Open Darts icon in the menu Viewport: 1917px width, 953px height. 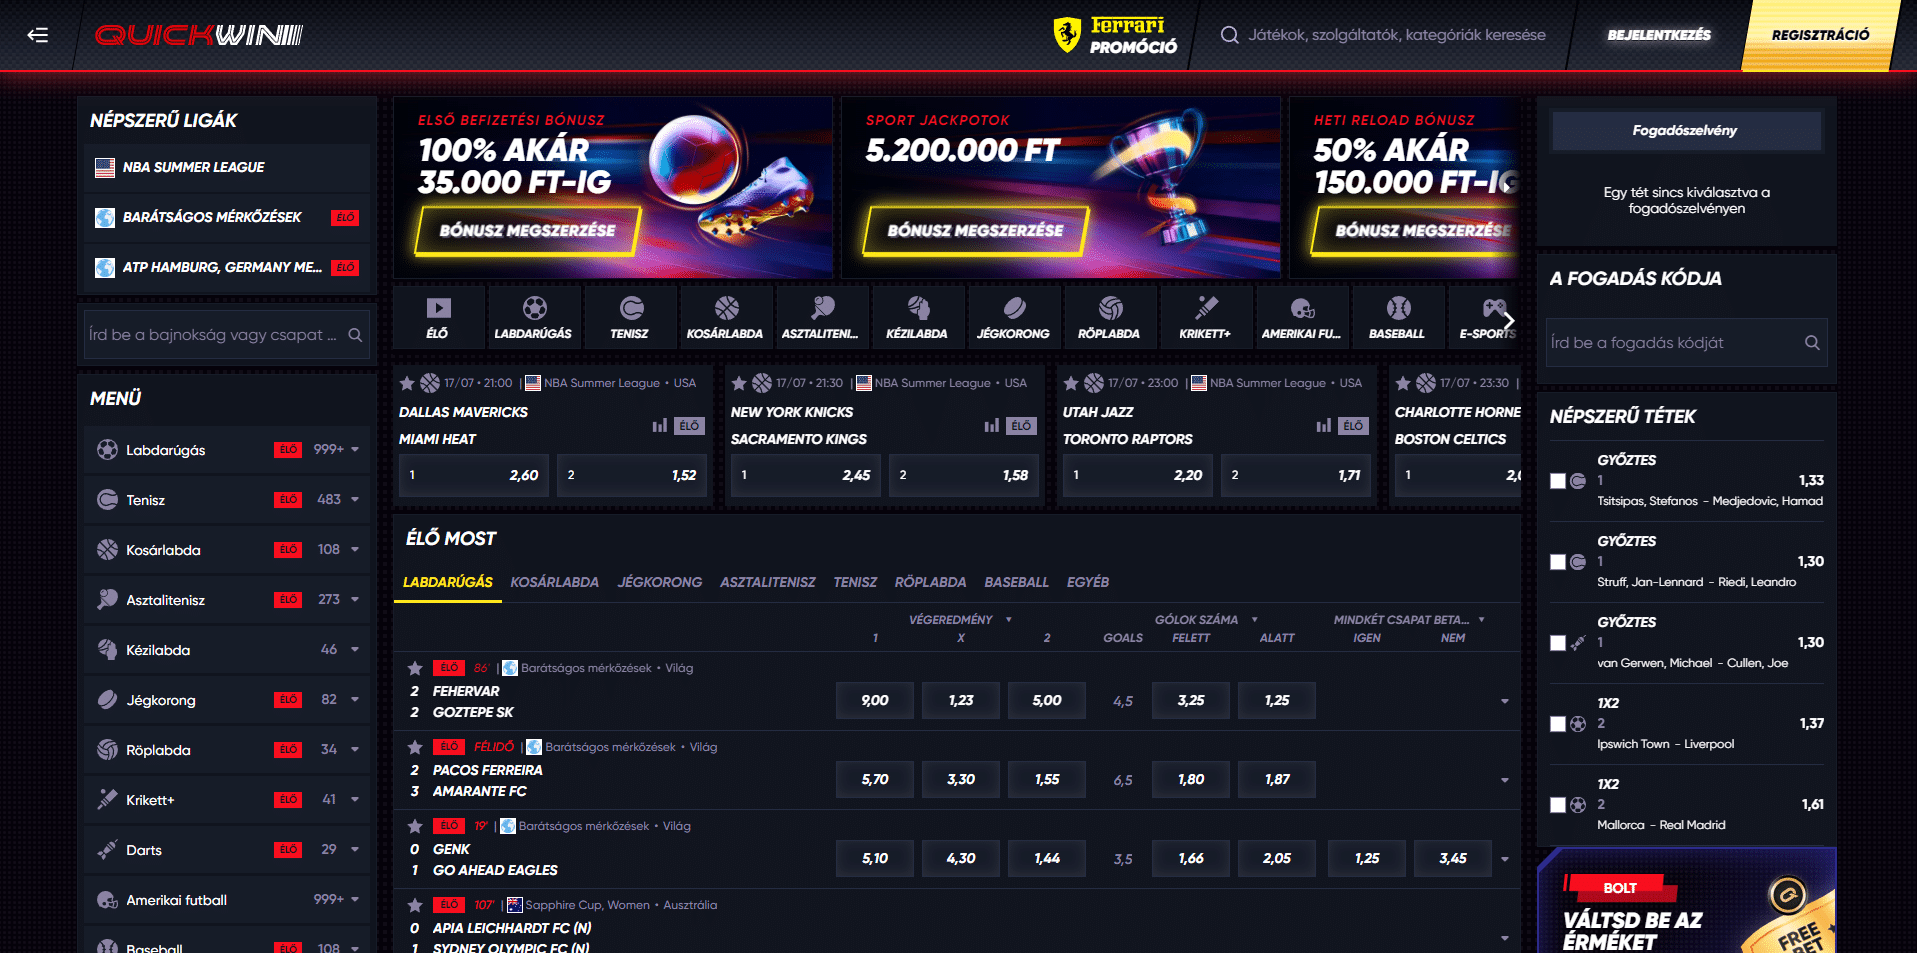pos(107,850)
